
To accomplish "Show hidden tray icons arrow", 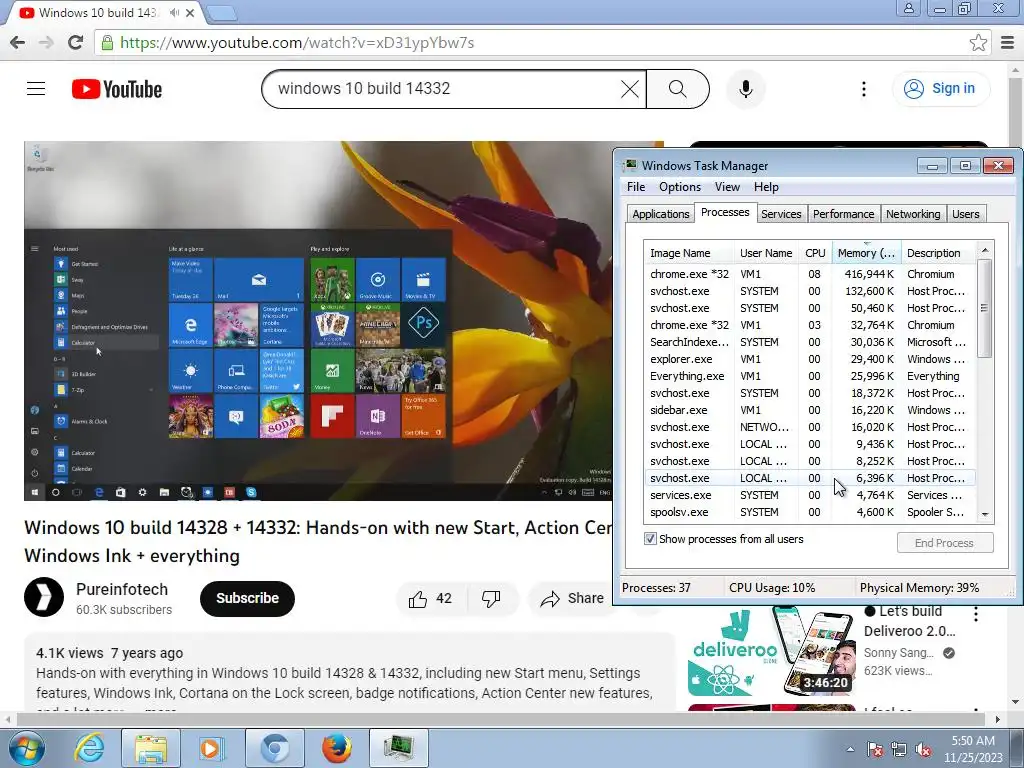I will click(x=850, y=749).
